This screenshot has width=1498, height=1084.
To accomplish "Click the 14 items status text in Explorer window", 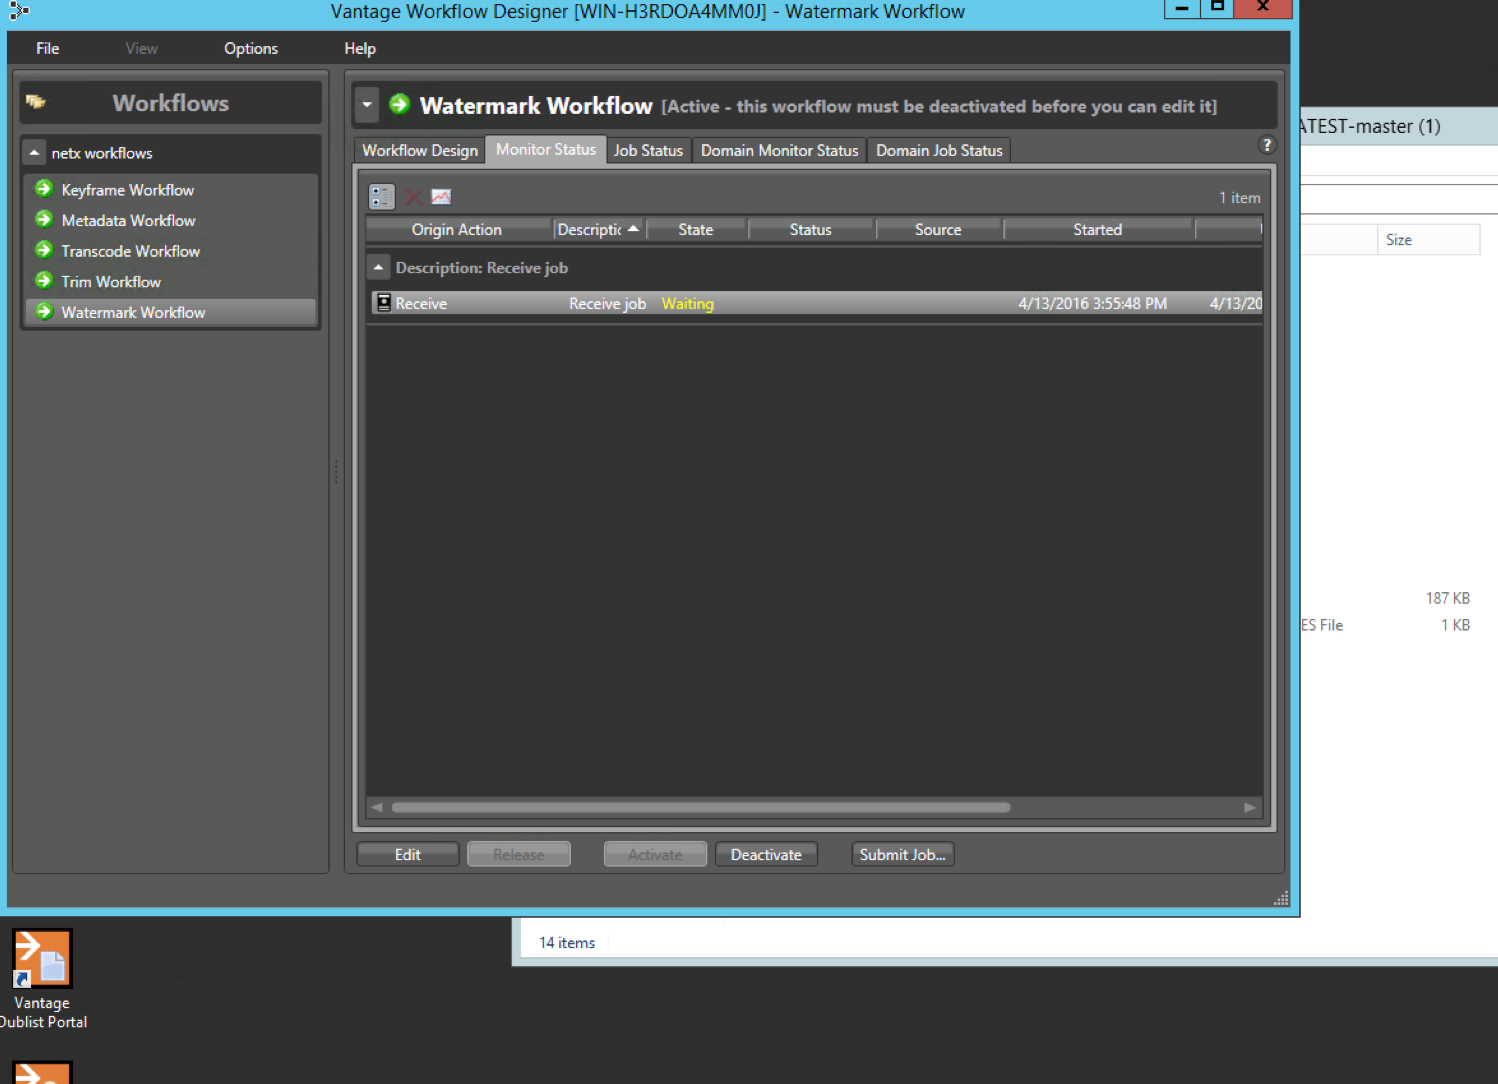I will pyautogui.click(x=567, y=942).
